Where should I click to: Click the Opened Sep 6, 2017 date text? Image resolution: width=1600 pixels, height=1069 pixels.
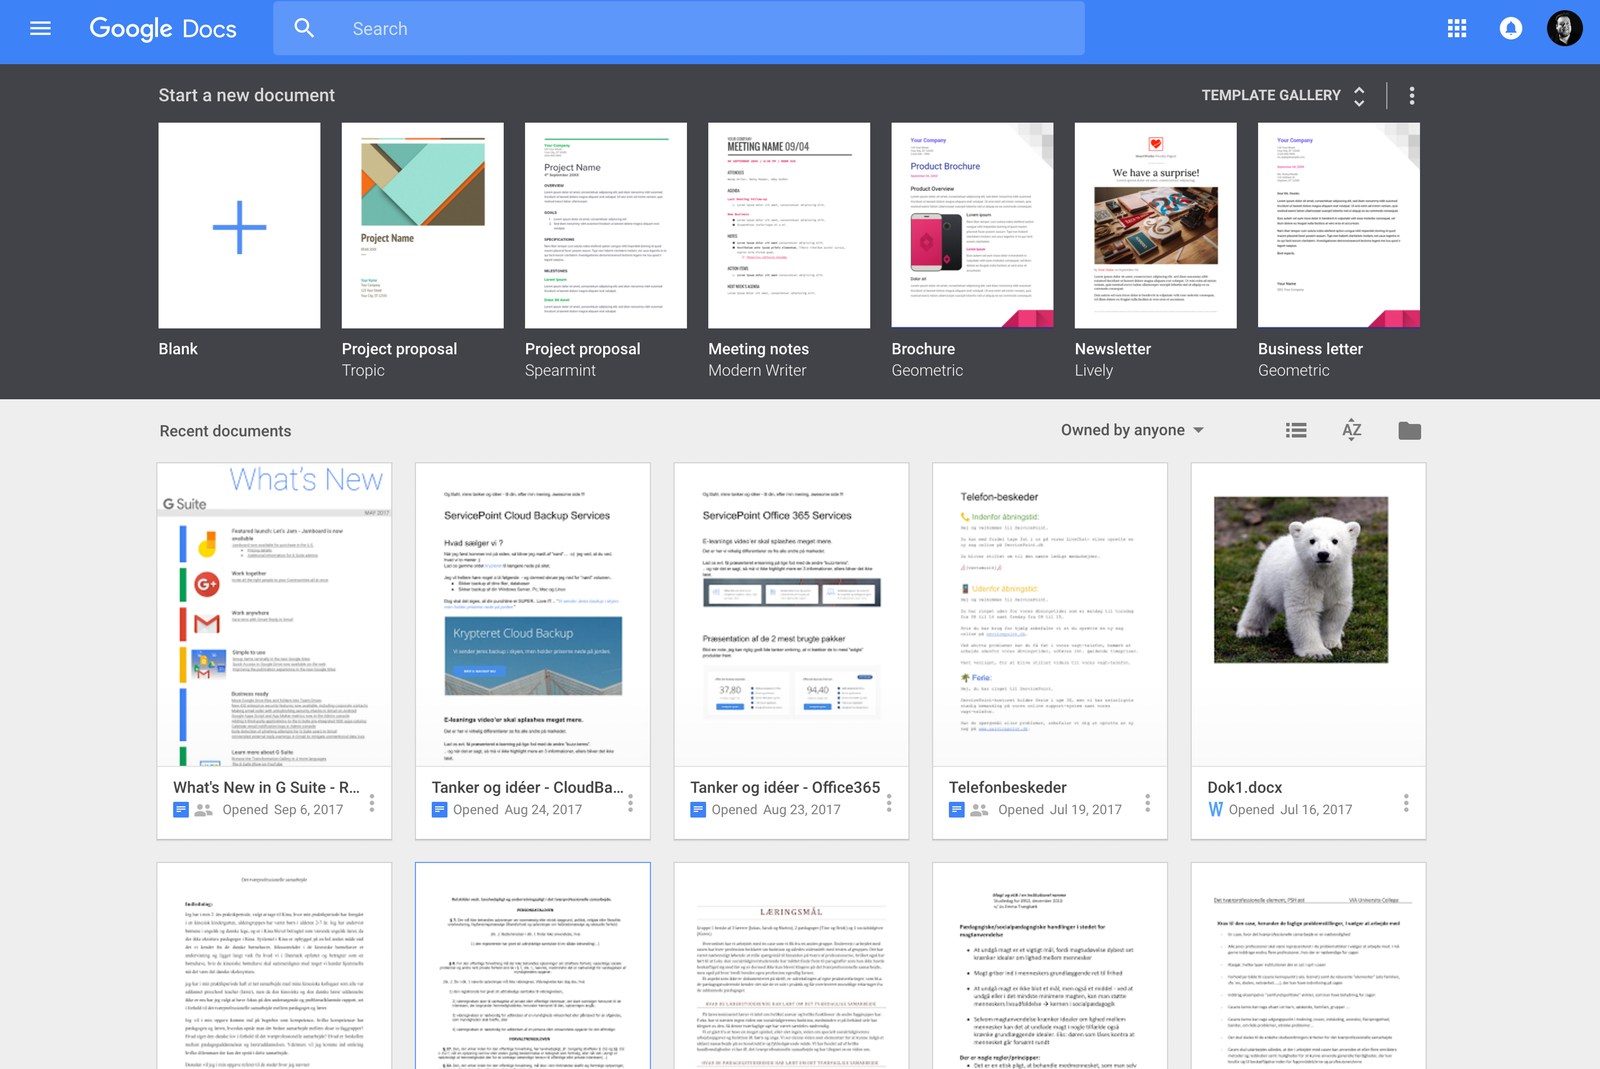[x=283, y=810]
